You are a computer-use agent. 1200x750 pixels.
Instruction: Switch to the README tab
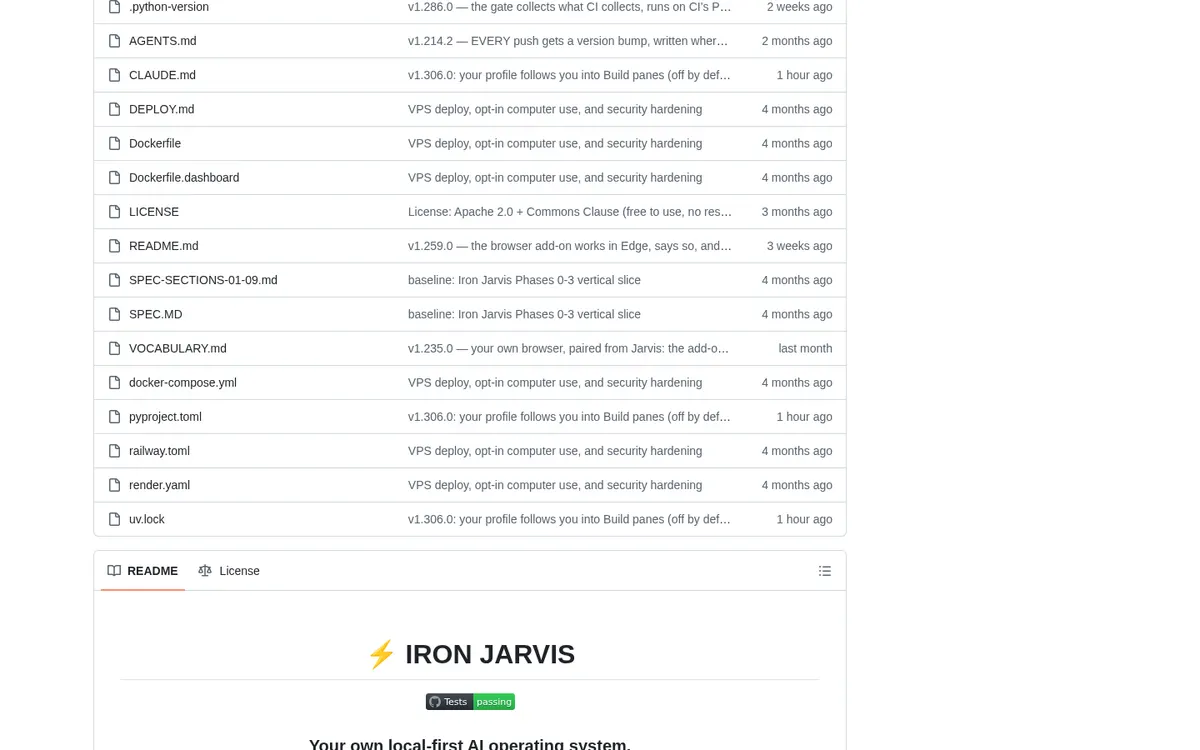143,571
